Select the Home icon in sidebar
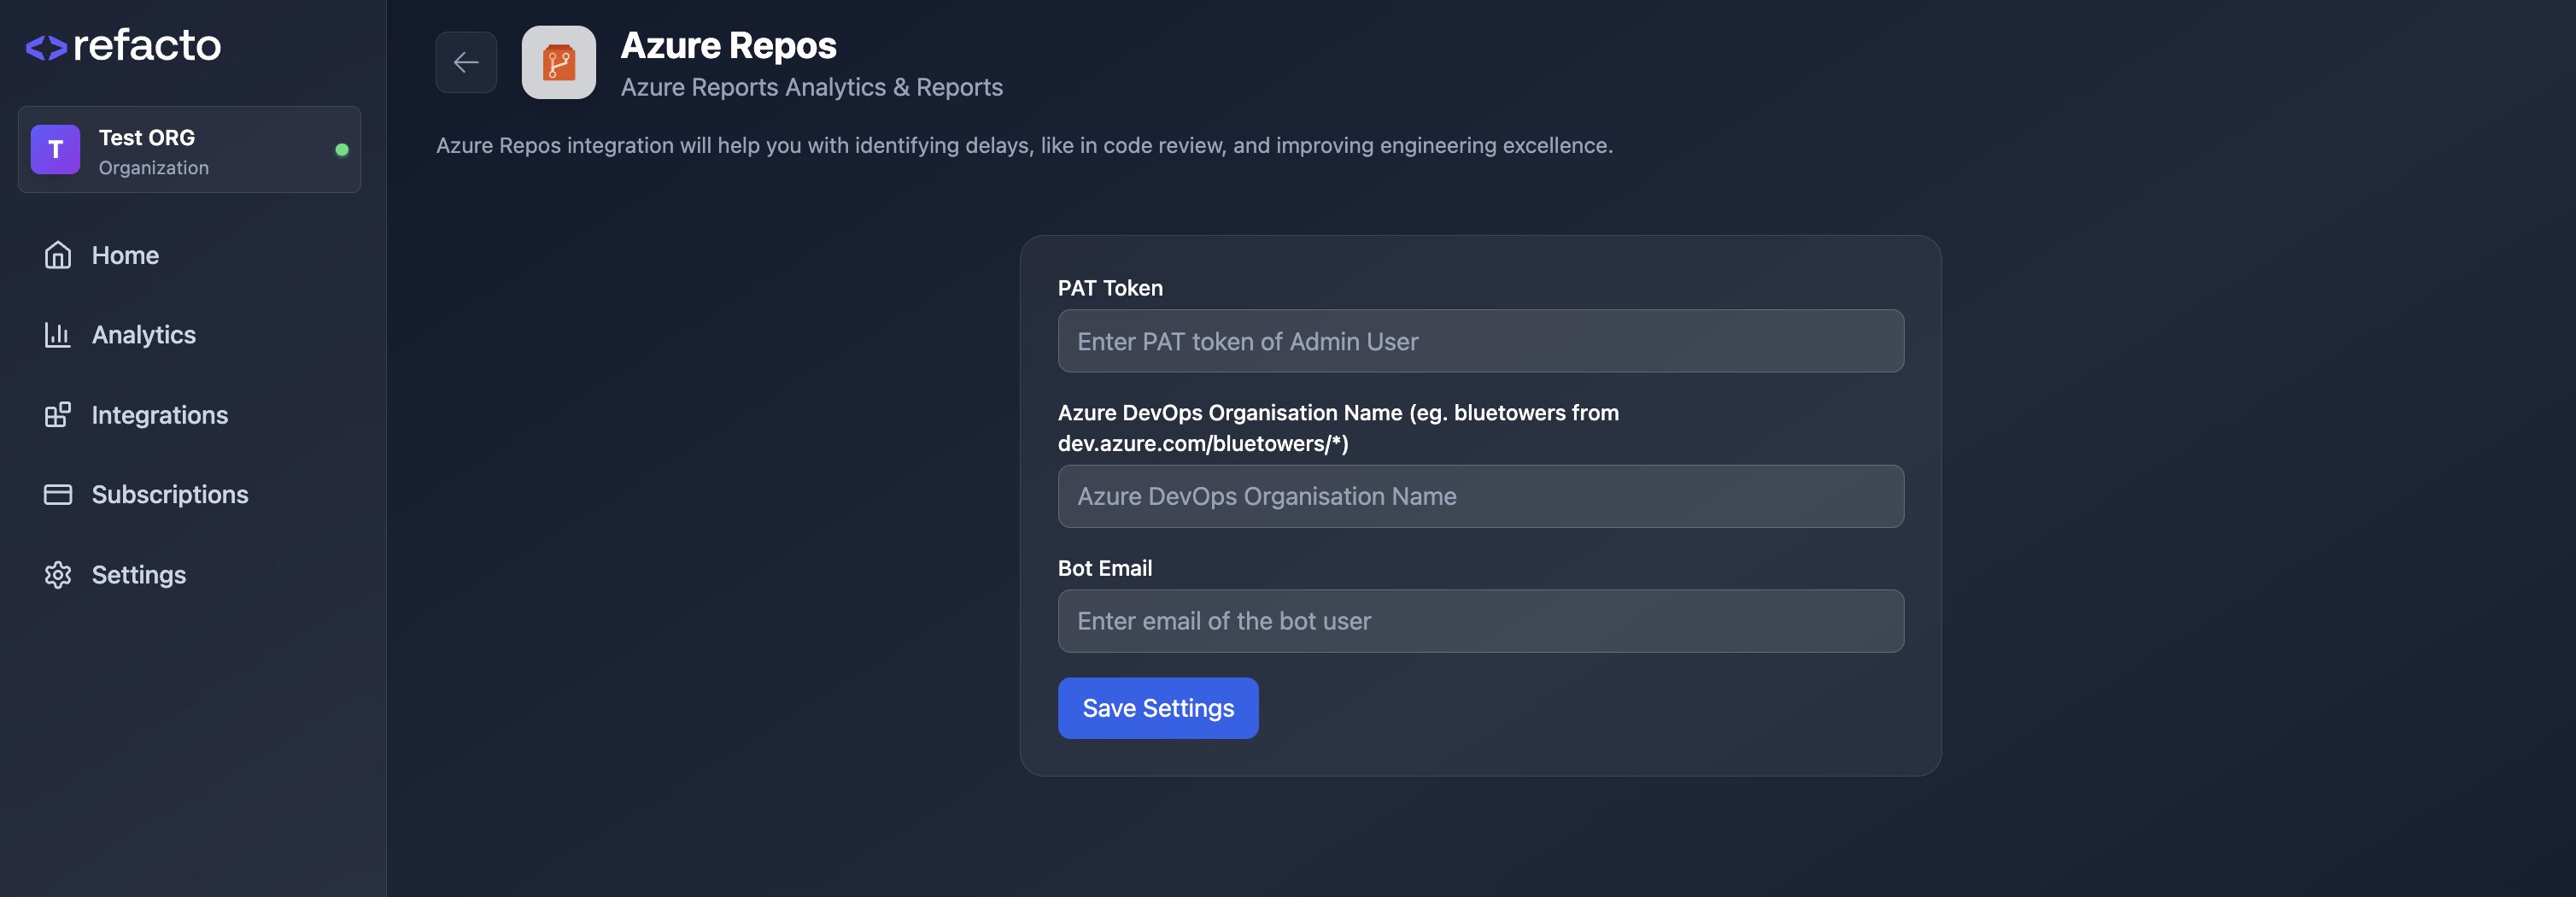This screenshot has height=897, width=2576. pyautogui.click(x=58, y=255)
